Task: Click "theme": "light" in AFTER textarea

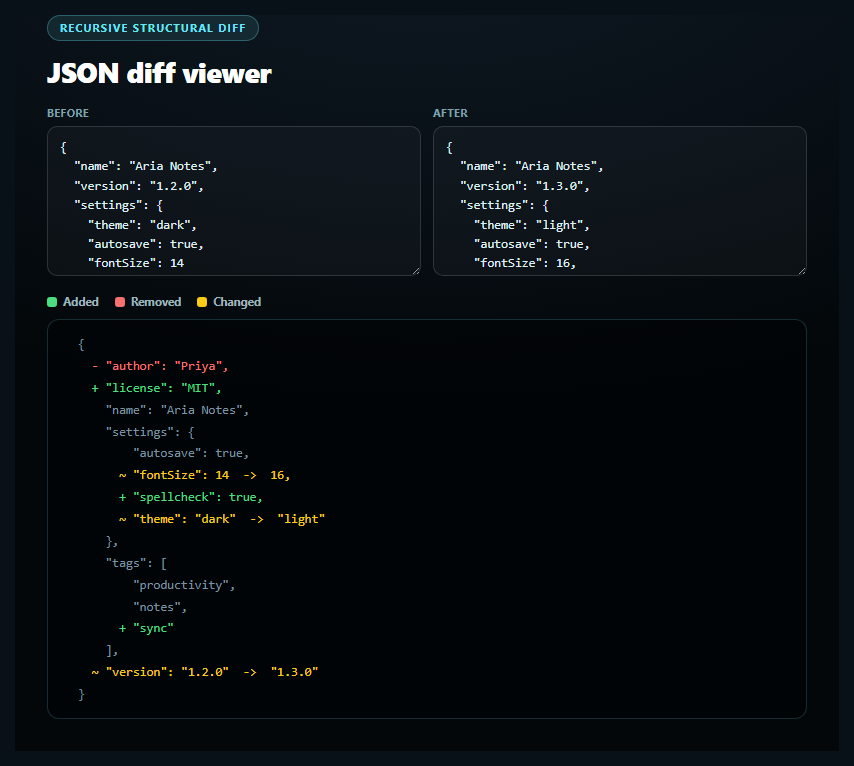Action: (x=532, y=225)
